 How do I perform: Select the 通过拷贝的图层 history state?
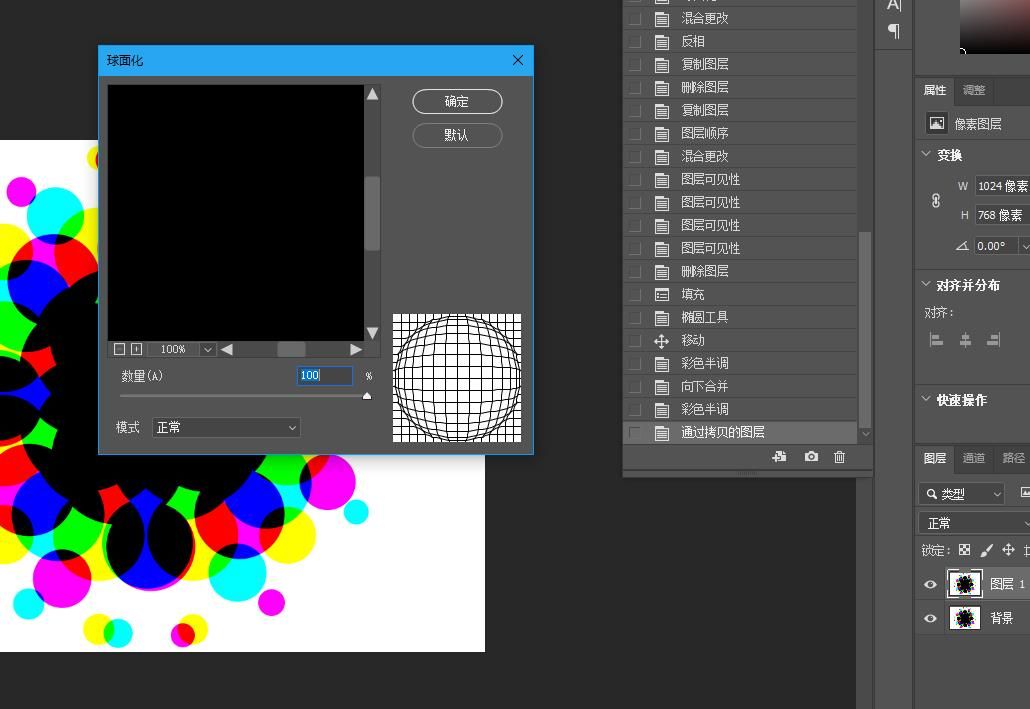point(740,432)
